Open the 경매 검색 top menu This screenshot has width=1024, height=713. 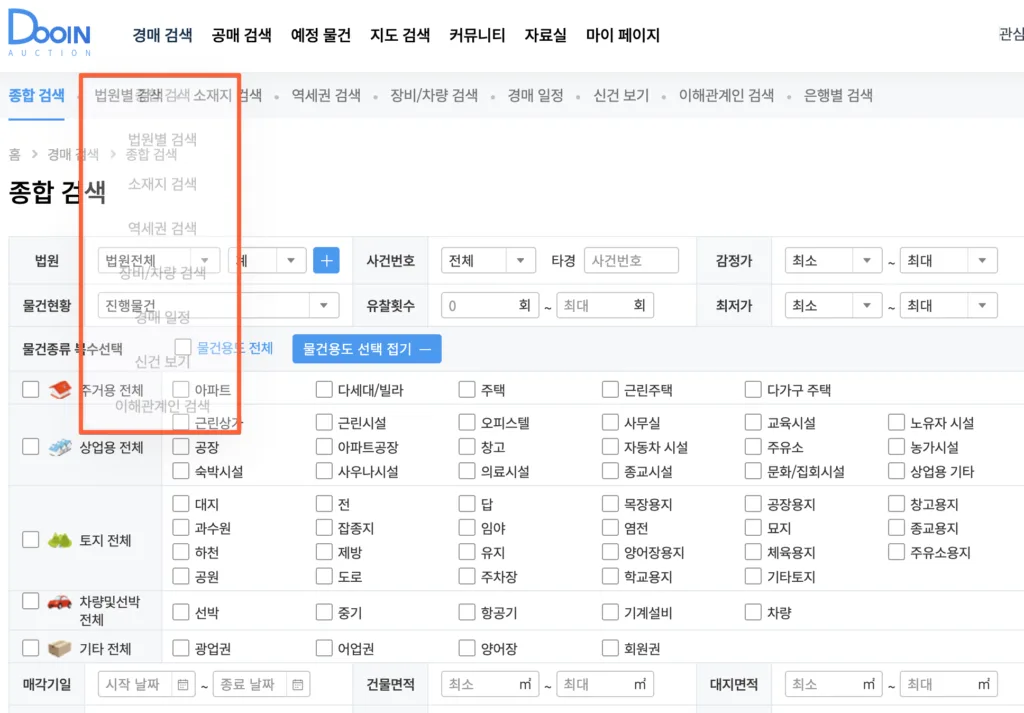162,35
